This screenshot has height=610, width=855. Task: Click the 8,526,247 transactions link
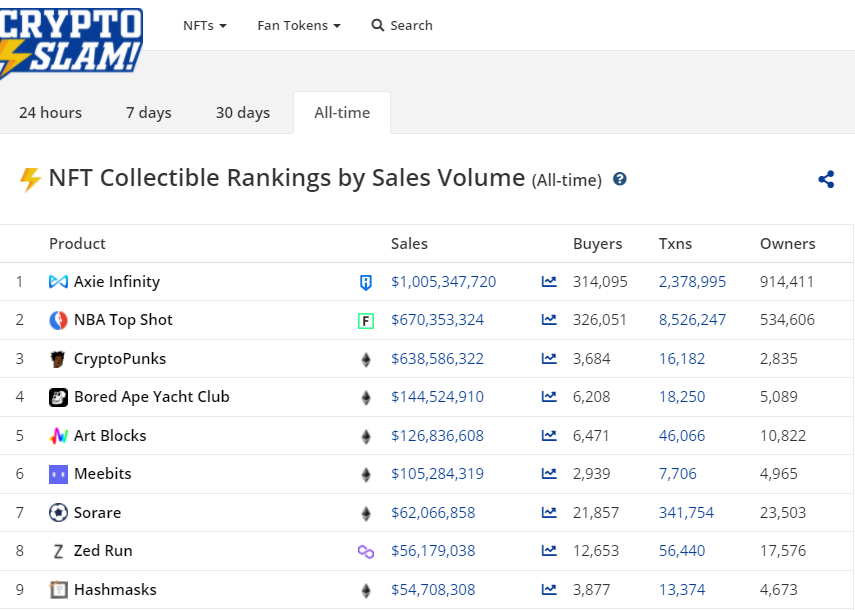click(692, 320)
